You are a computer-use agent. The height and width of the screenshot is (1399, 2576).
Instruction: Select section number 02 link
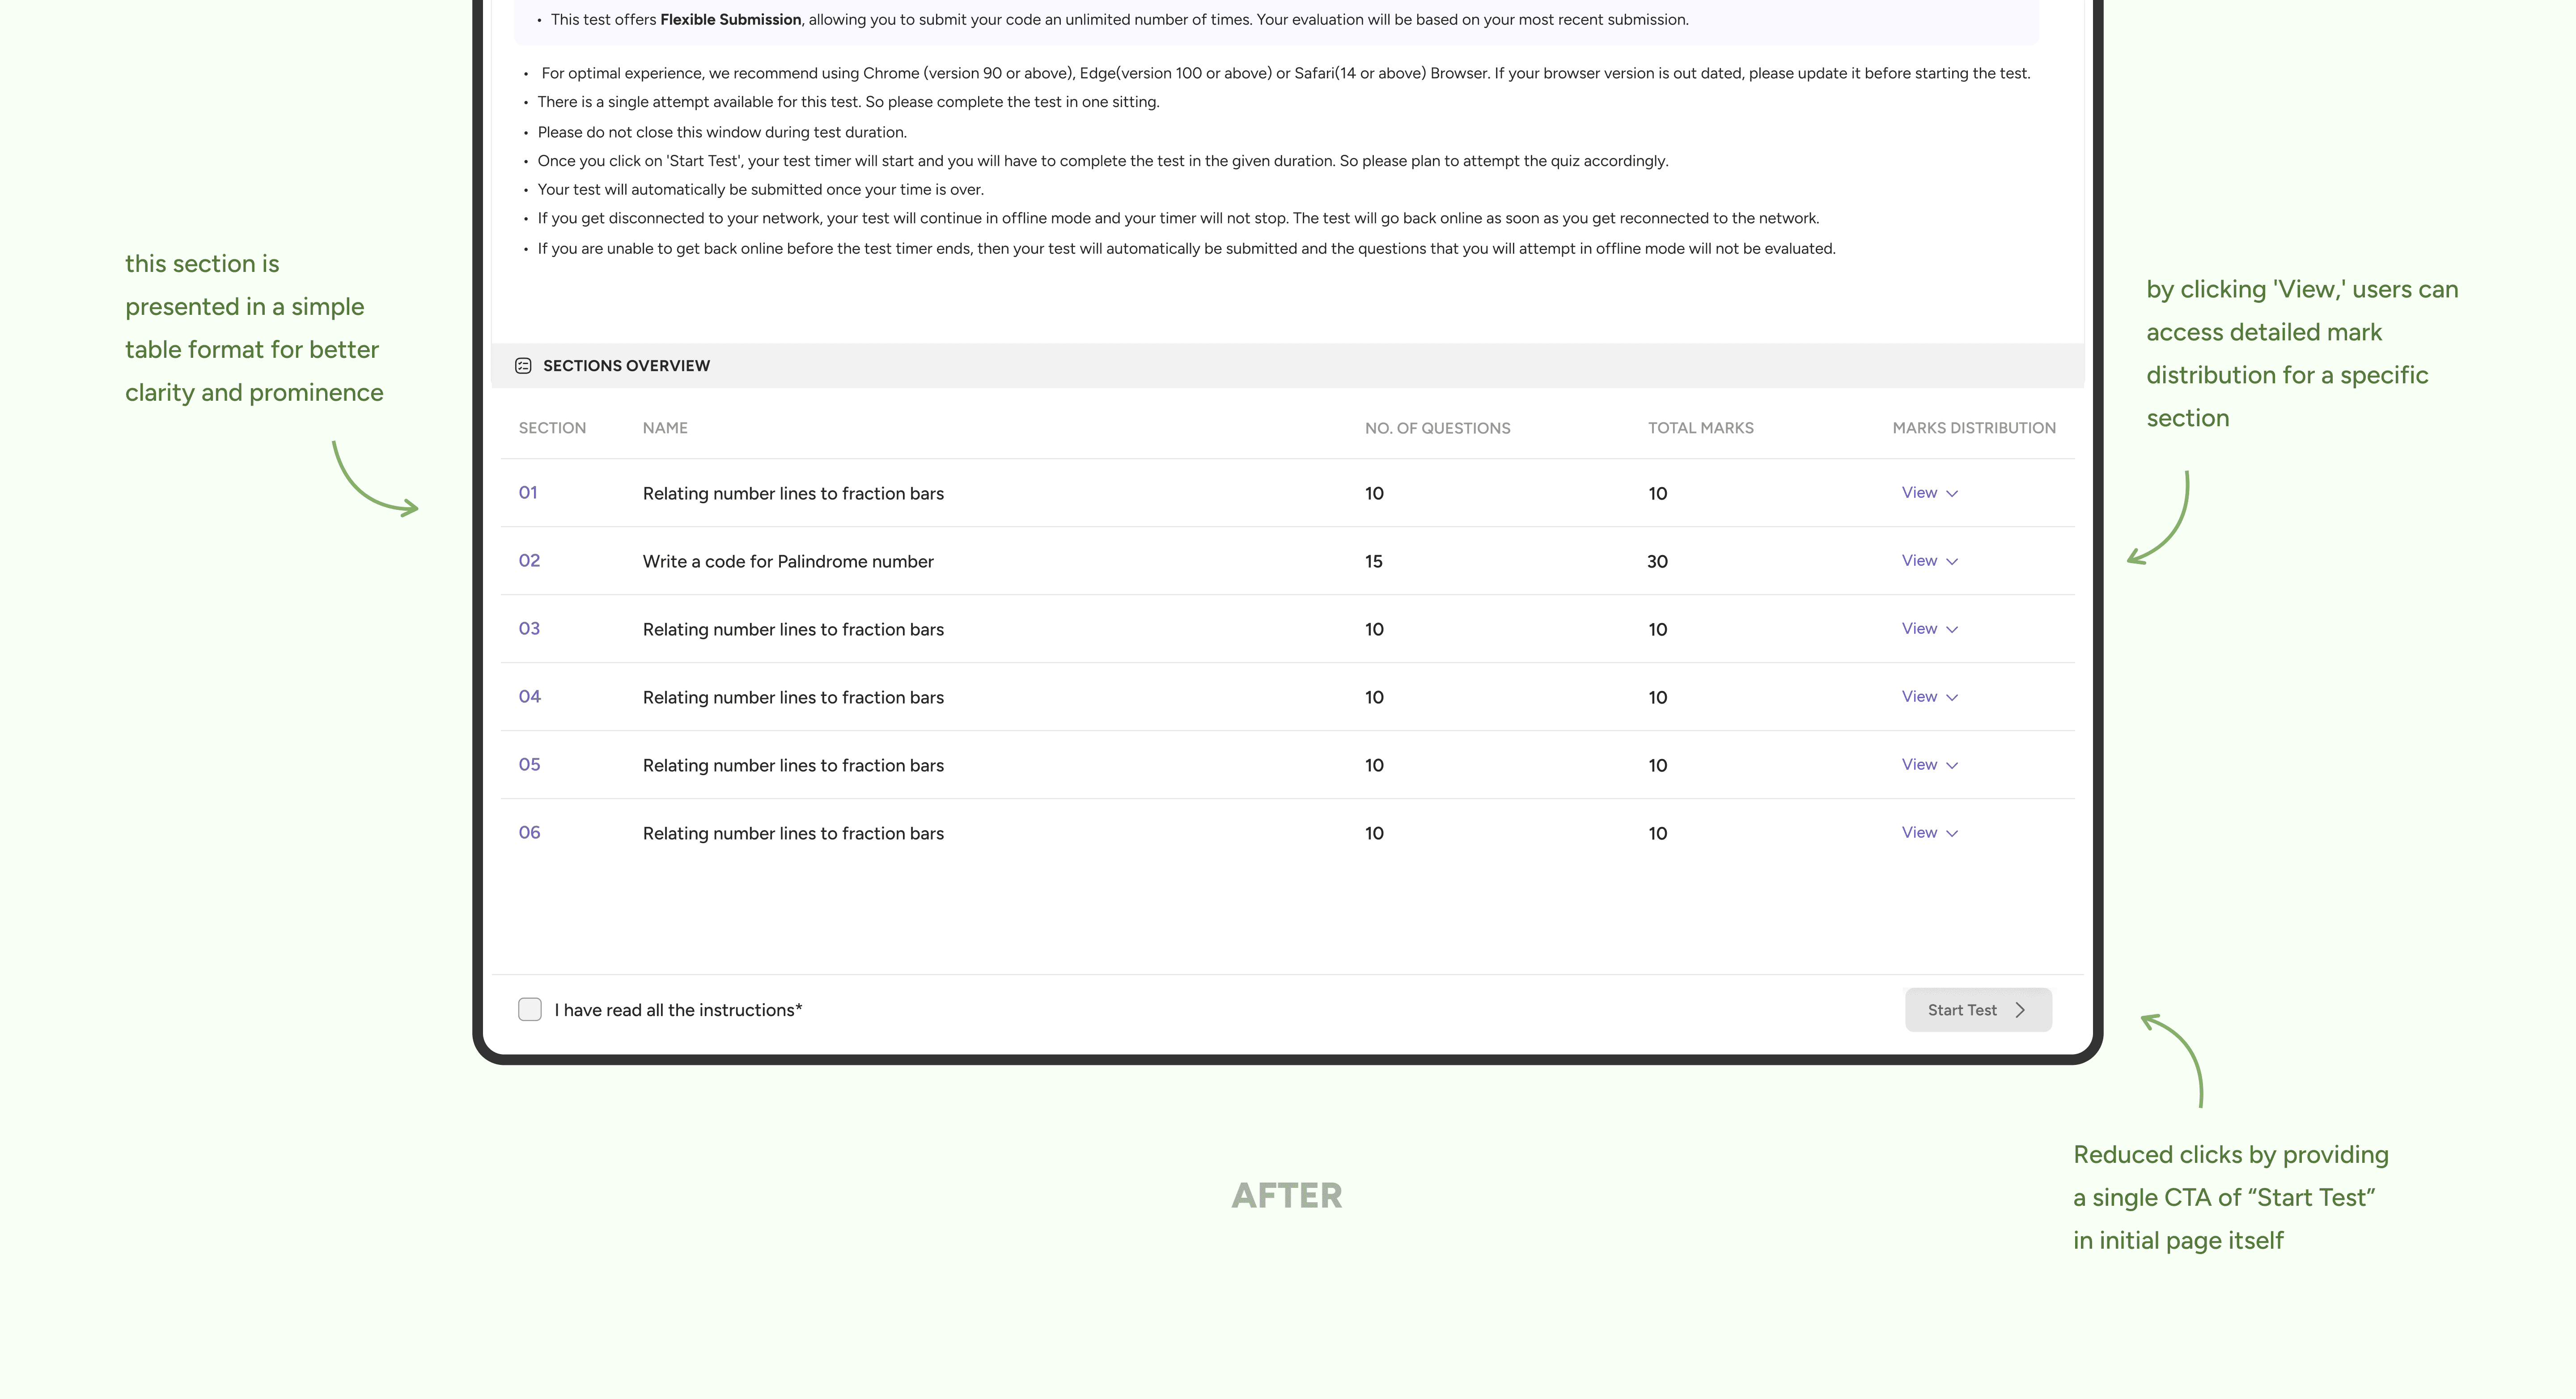pos(529,561)
